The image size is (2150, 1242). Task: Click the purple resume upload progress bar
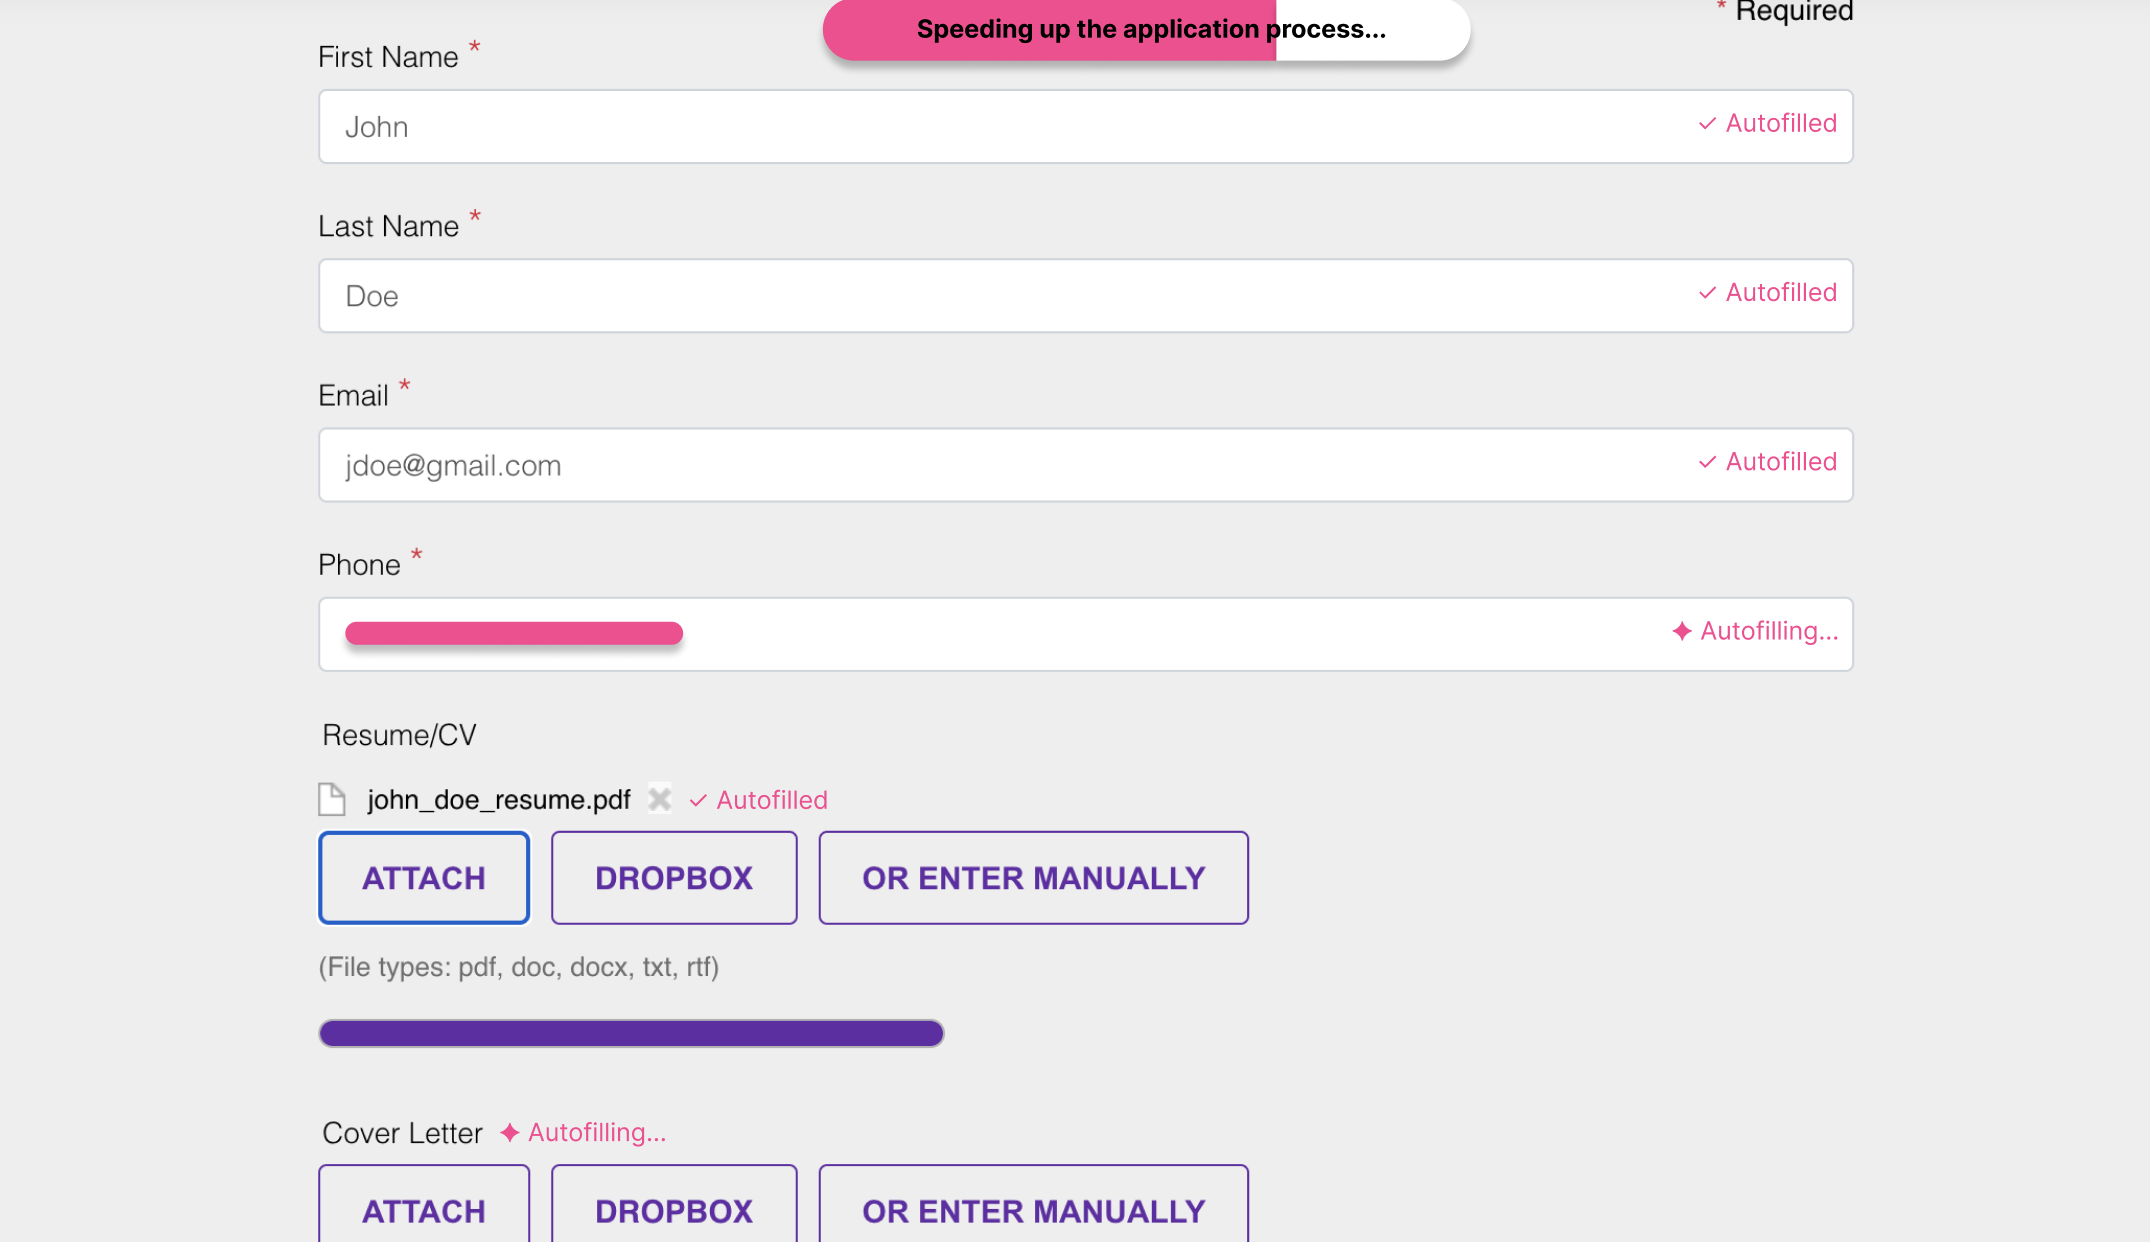pos(631,1033)
